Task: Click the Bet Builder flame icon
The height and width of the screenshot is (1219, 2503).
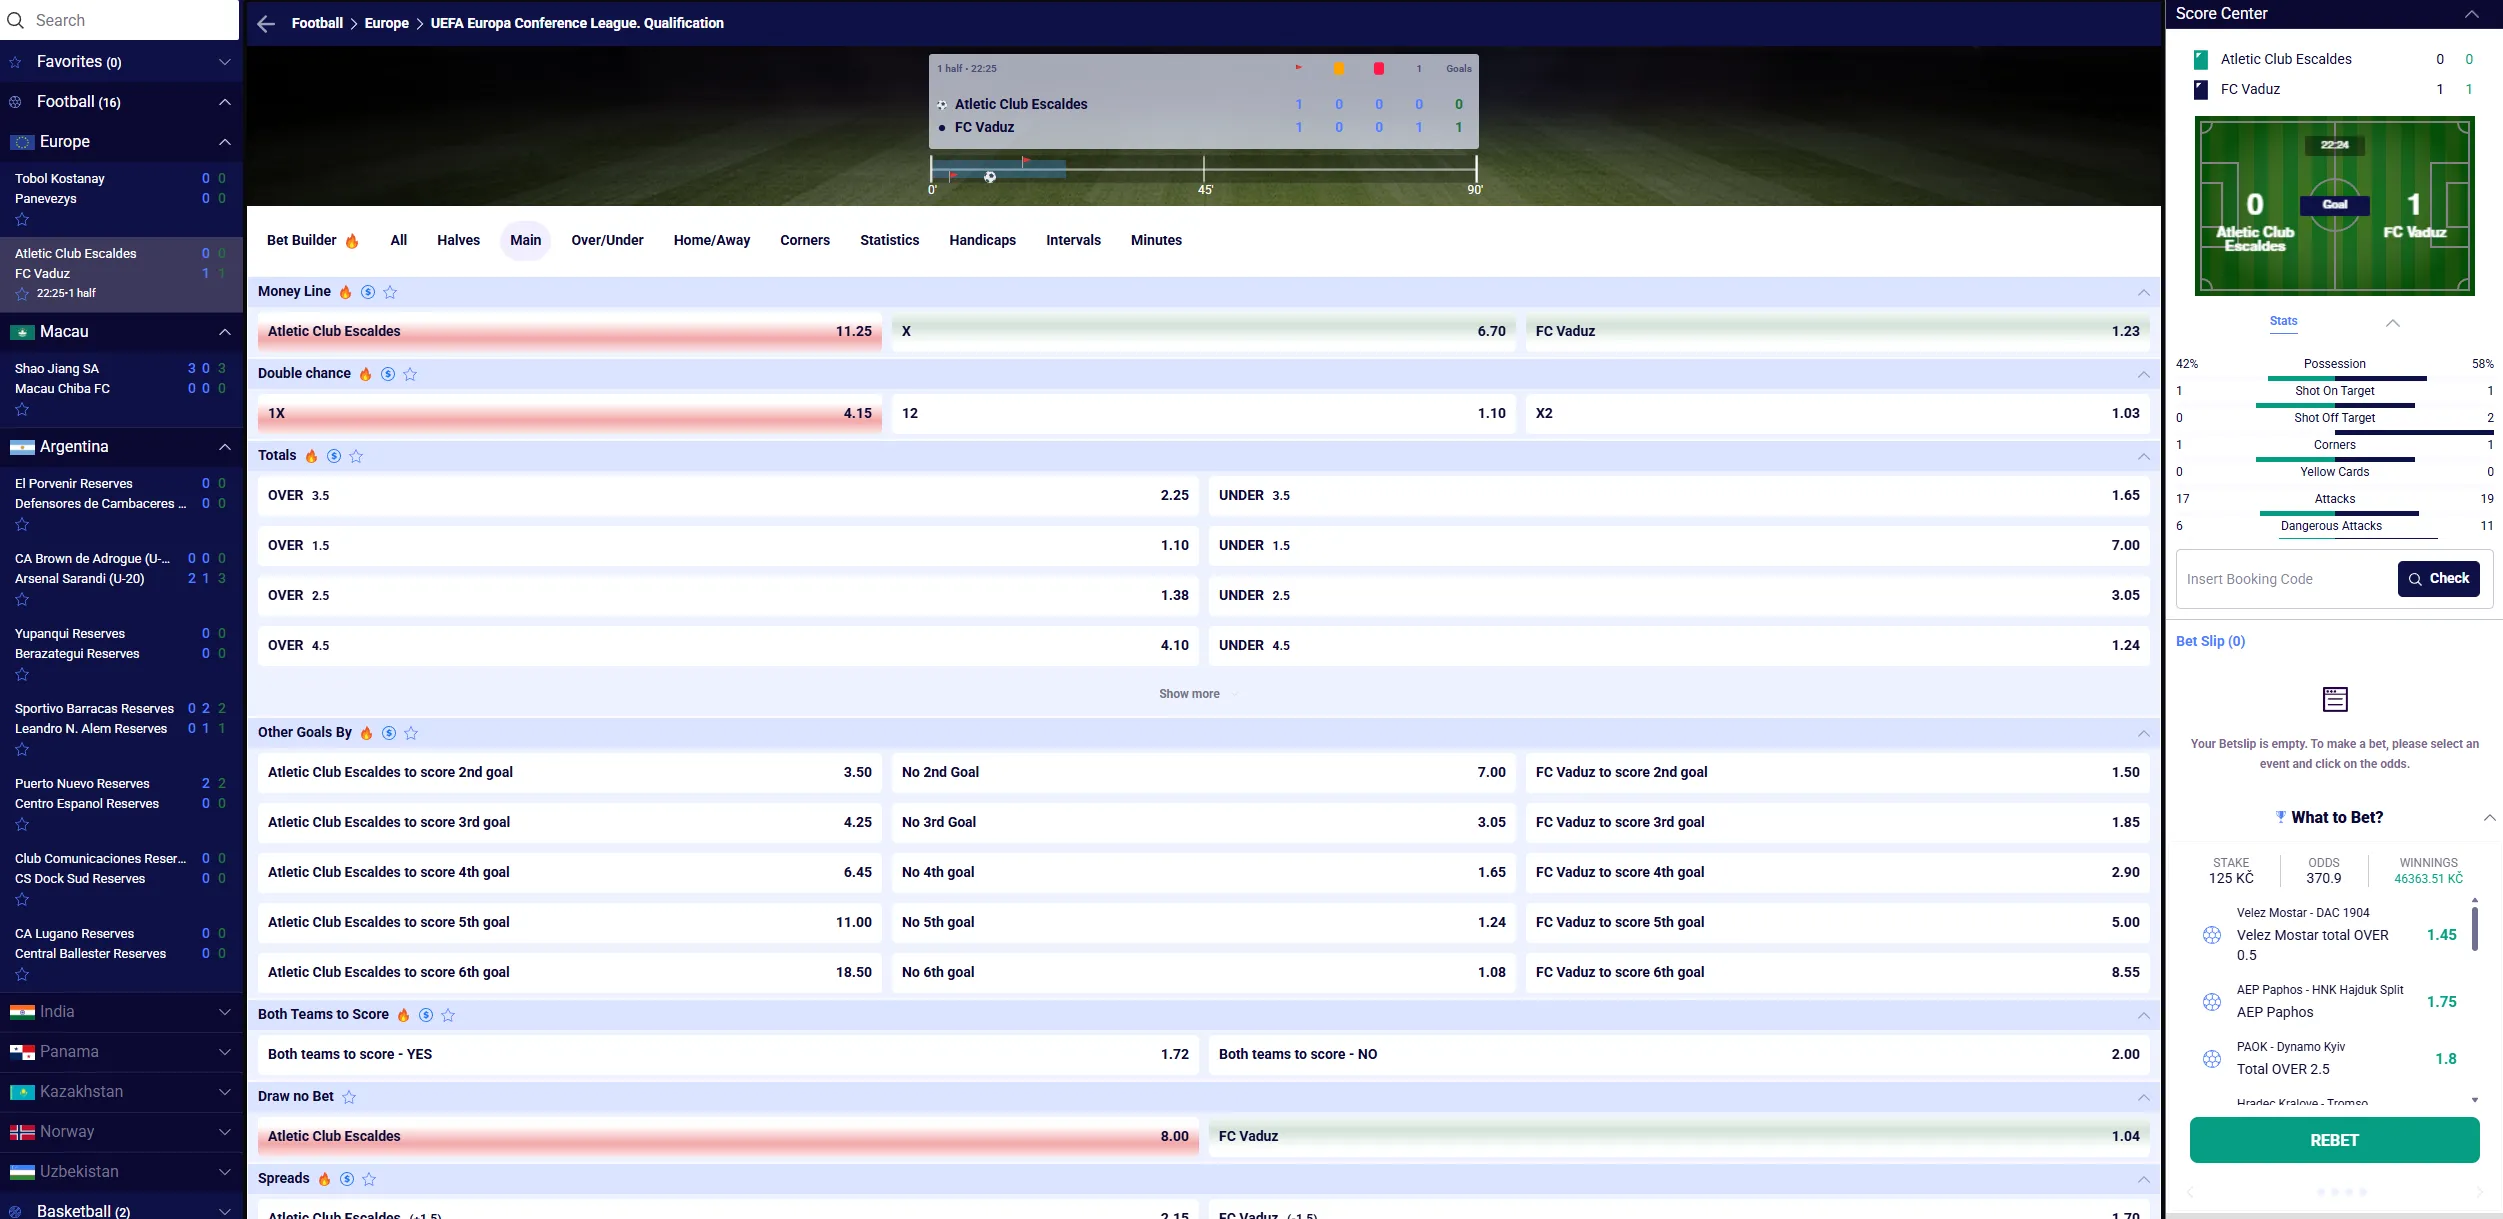Action: click(352, 241)
